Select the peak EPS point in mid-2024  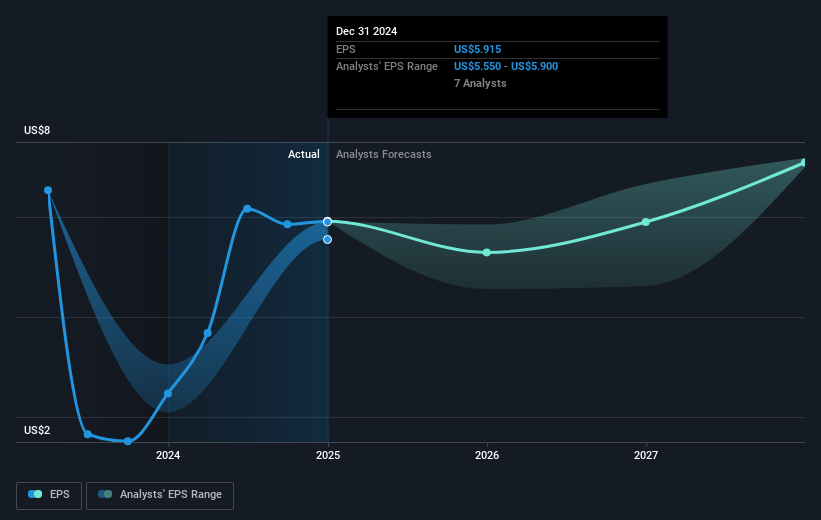tap(247, 208)
